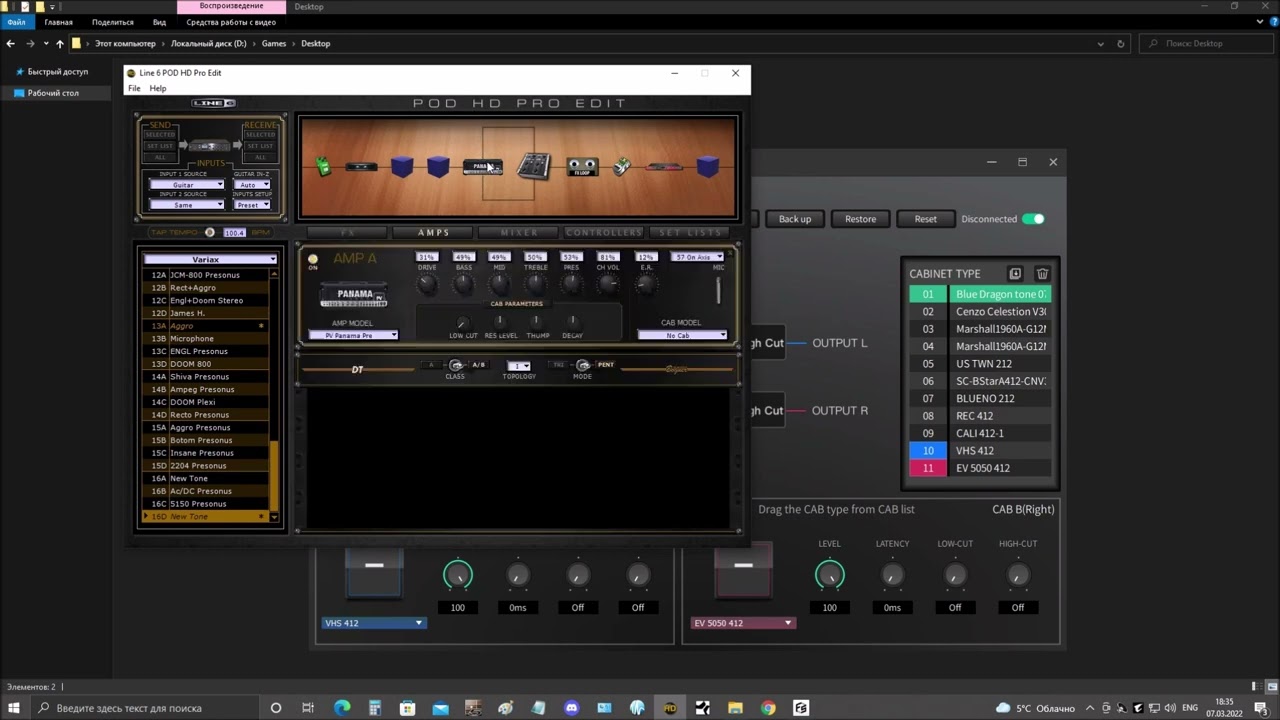Toggle the CAB A blue bypass pedal
The height and width of the screenshot is (720, 1280).
(x=374, y=573)
